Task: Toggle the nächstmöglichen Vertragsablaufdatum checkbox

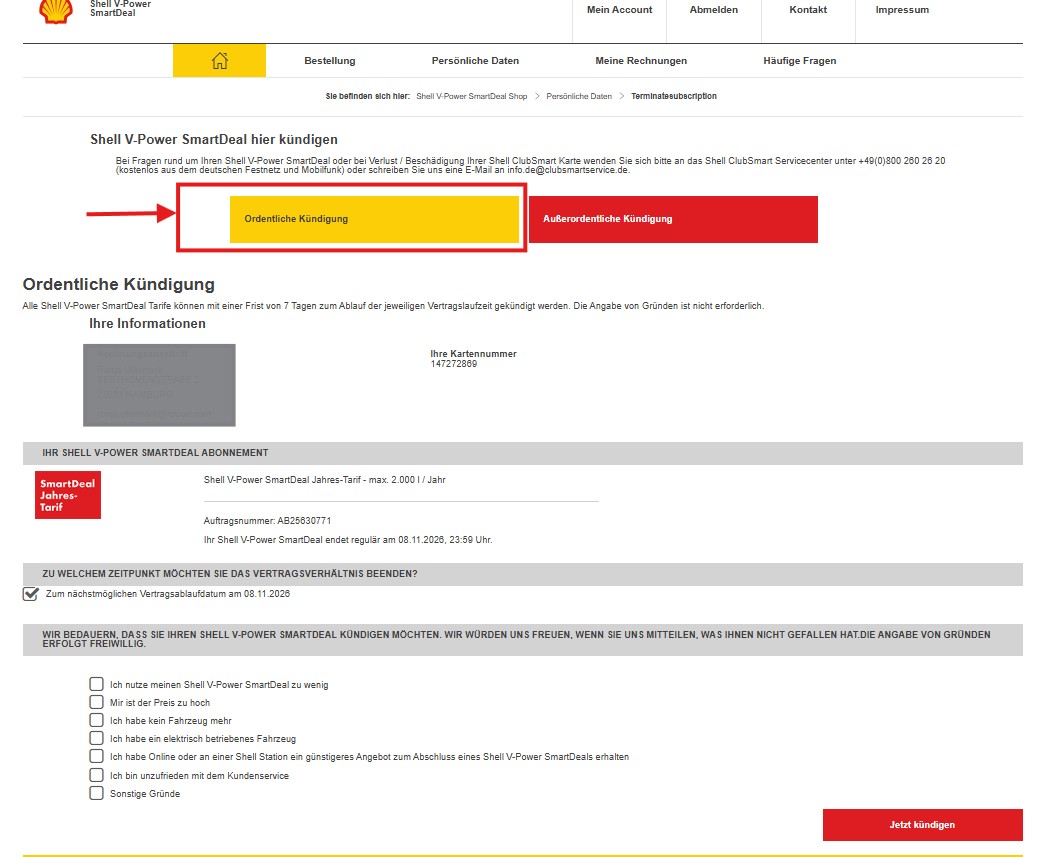Action: tap(30, 594)
